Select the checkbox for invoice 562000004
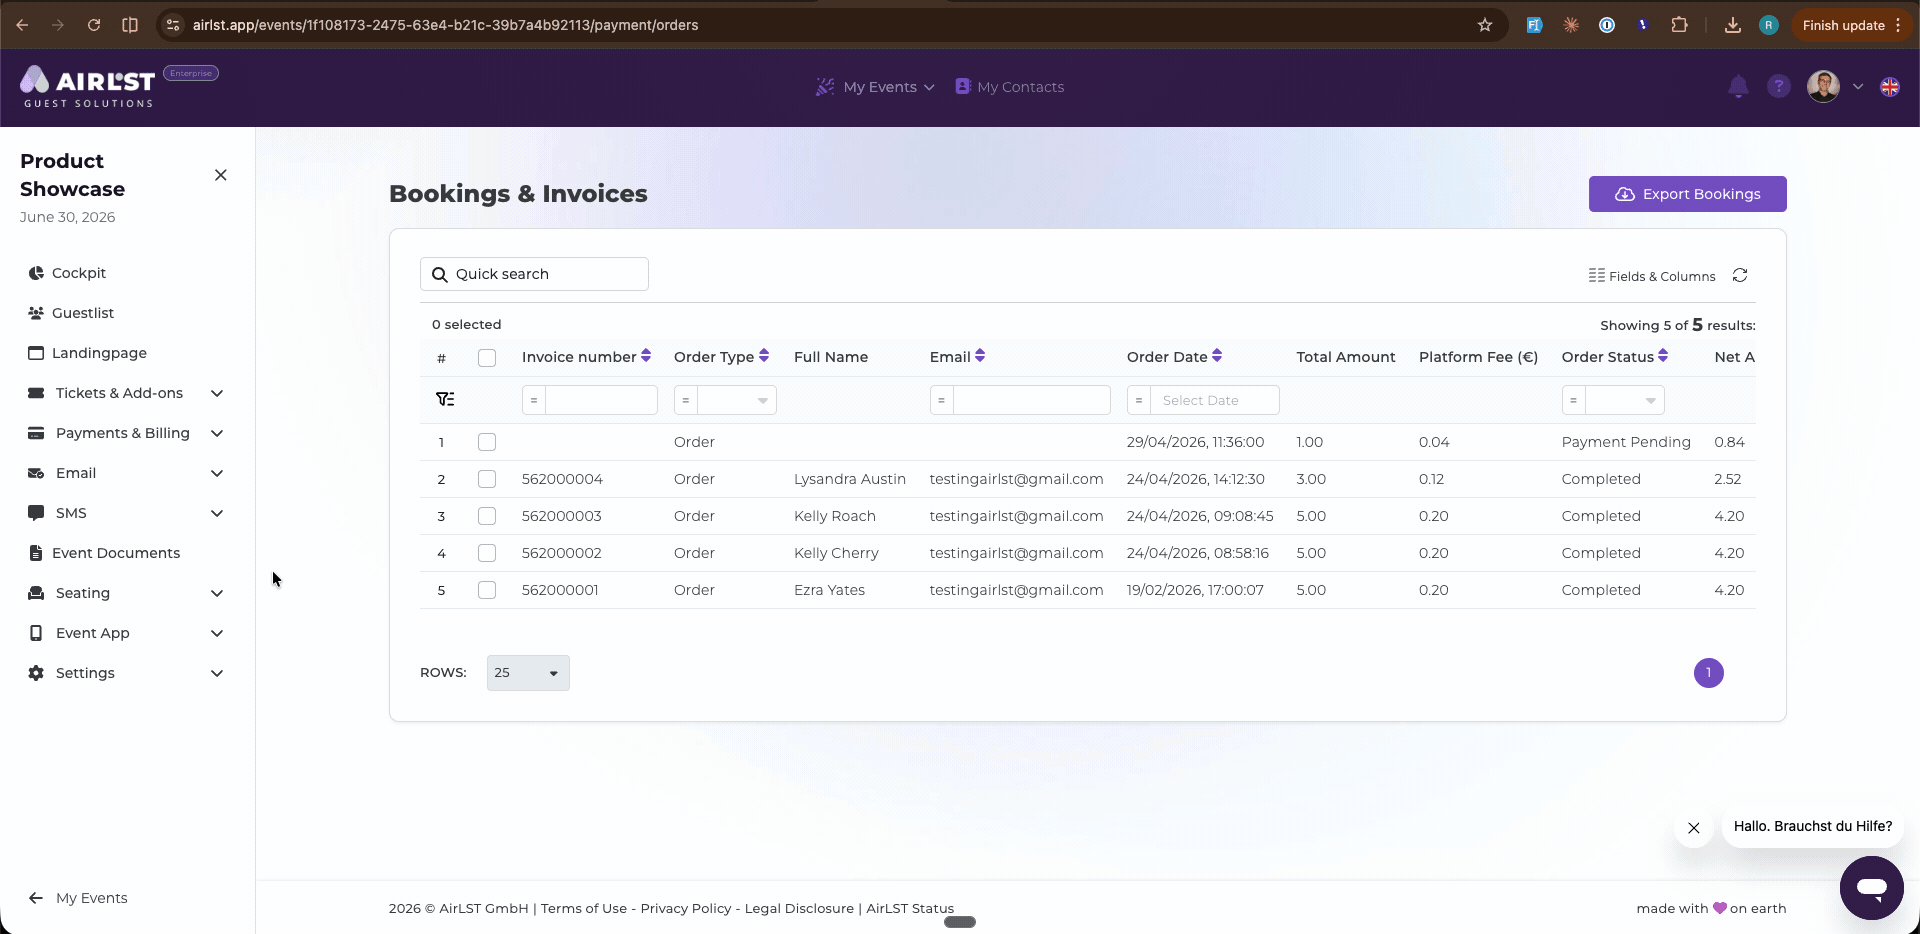This screenshot has height=934, width=1920. click(x=487, y=479)
